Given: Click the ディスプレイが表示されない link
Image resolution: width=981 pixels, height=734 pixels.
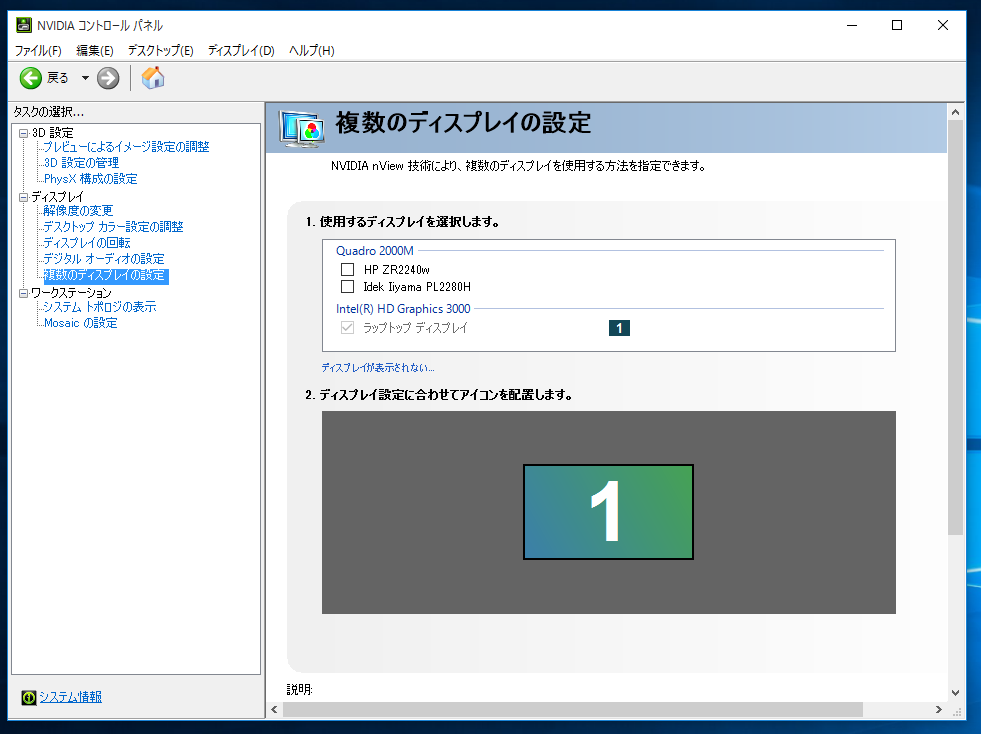Looking at the screenshot, I should pos(378,368).
